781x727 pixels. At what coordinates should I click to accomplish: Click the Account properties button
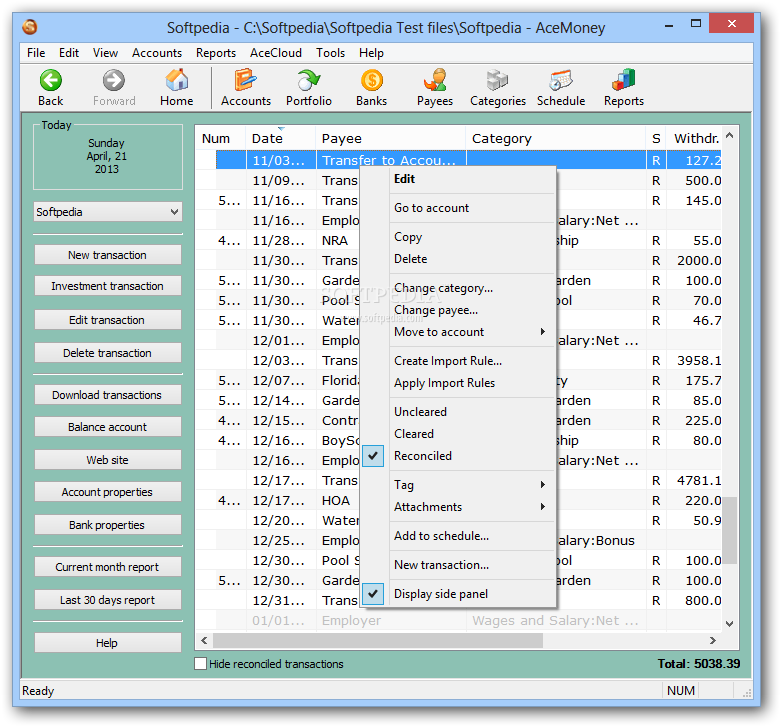click(x=108, y=492)
